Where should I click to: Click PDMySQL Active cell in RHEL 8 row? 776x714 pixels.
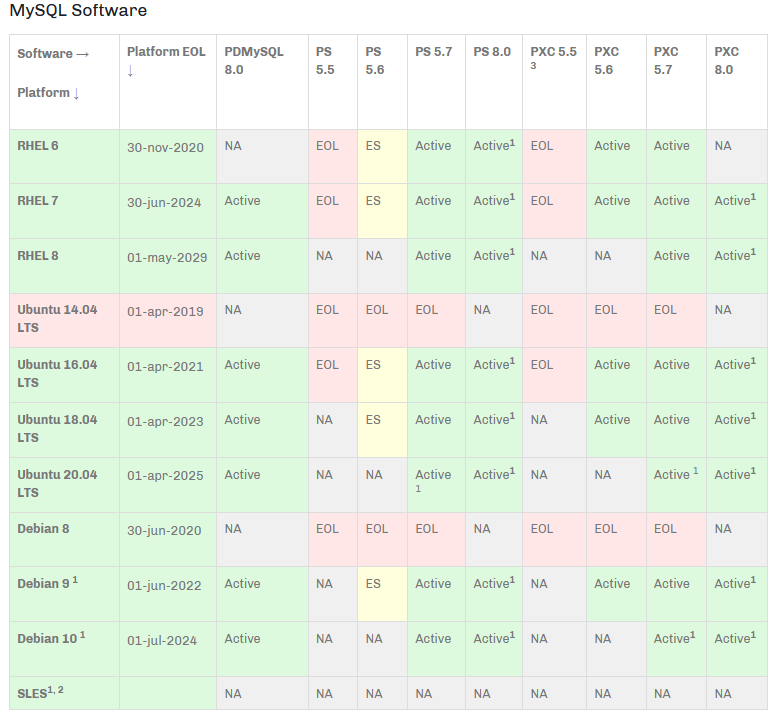tap(262, 266)
